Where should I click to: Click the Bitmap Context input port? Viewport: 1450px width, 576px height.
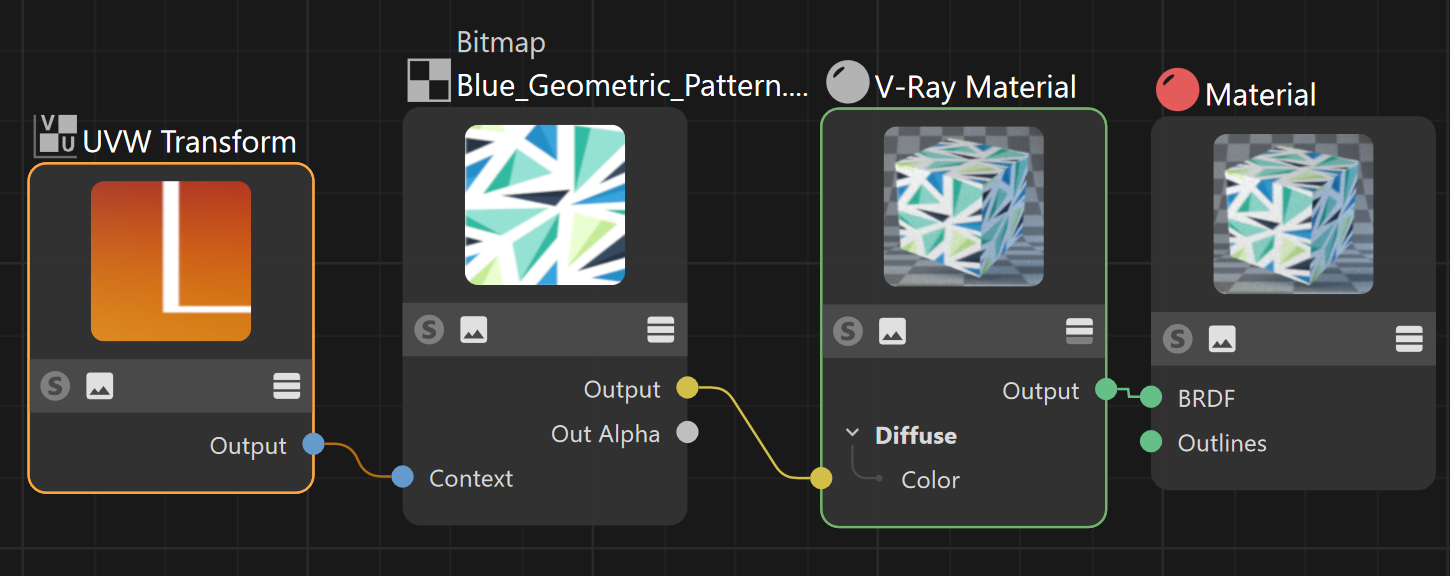(403, 477)
